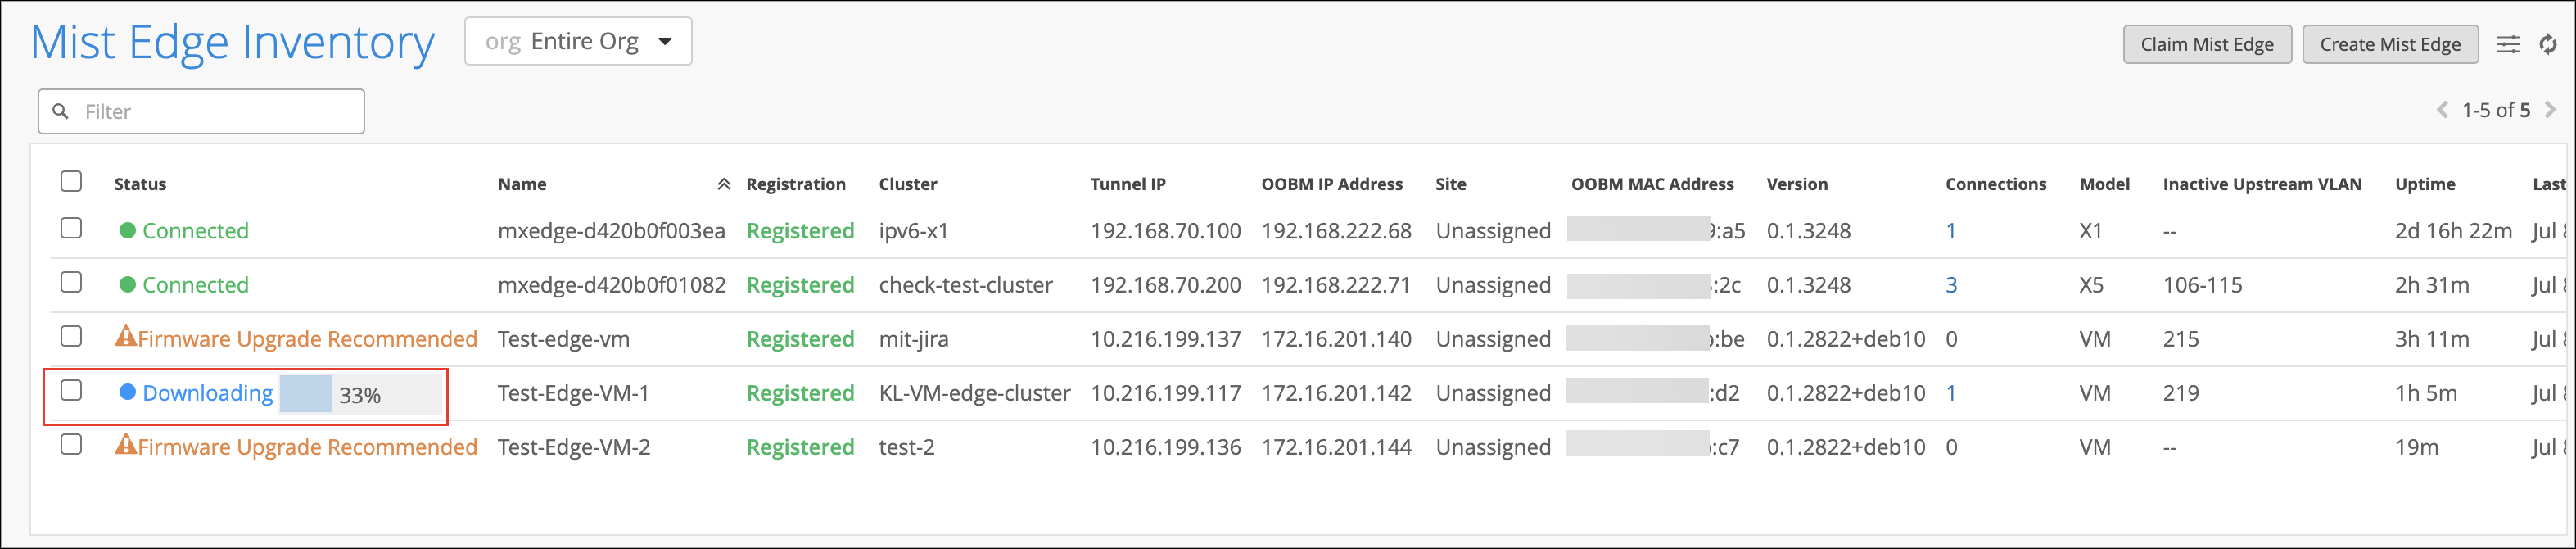Screen dimensions: 2576x549
Task: Open the Entire Org dropdown
Action: click(578, 42)
